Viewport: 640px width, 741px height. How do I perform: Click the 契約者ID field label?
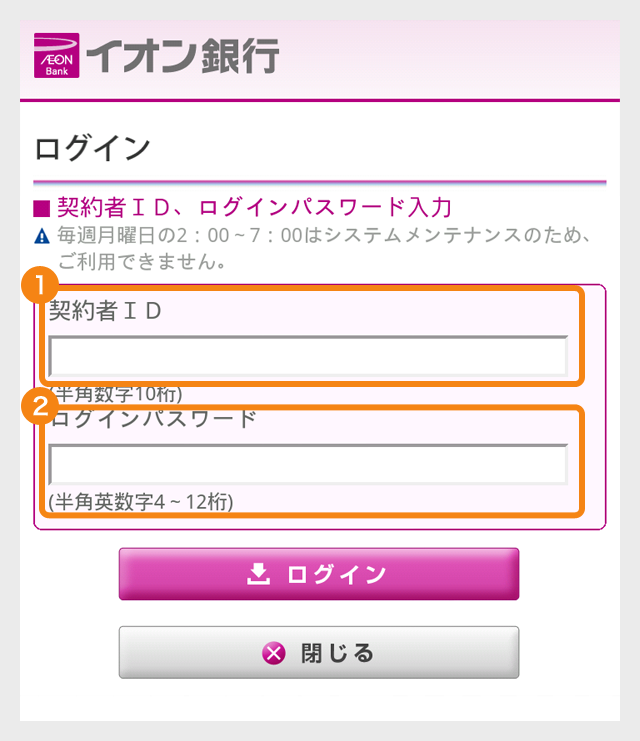105,311
